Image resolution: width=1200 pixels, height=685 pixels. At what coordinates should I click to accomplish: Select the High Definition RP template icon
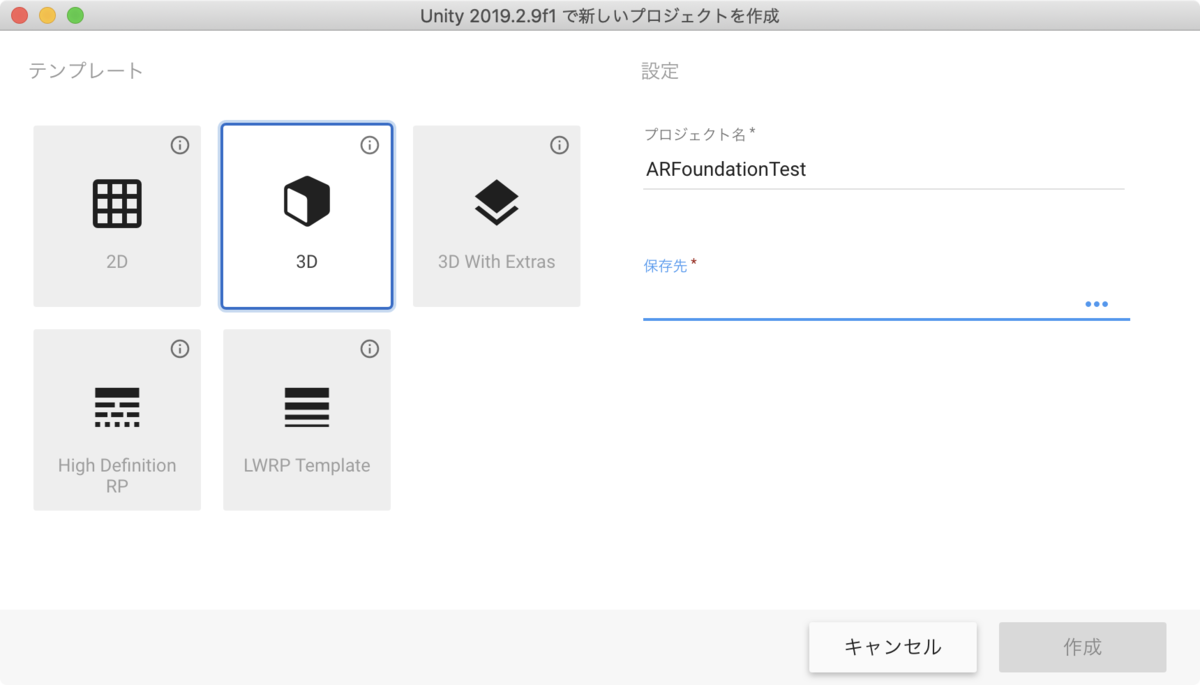(117, 407)
